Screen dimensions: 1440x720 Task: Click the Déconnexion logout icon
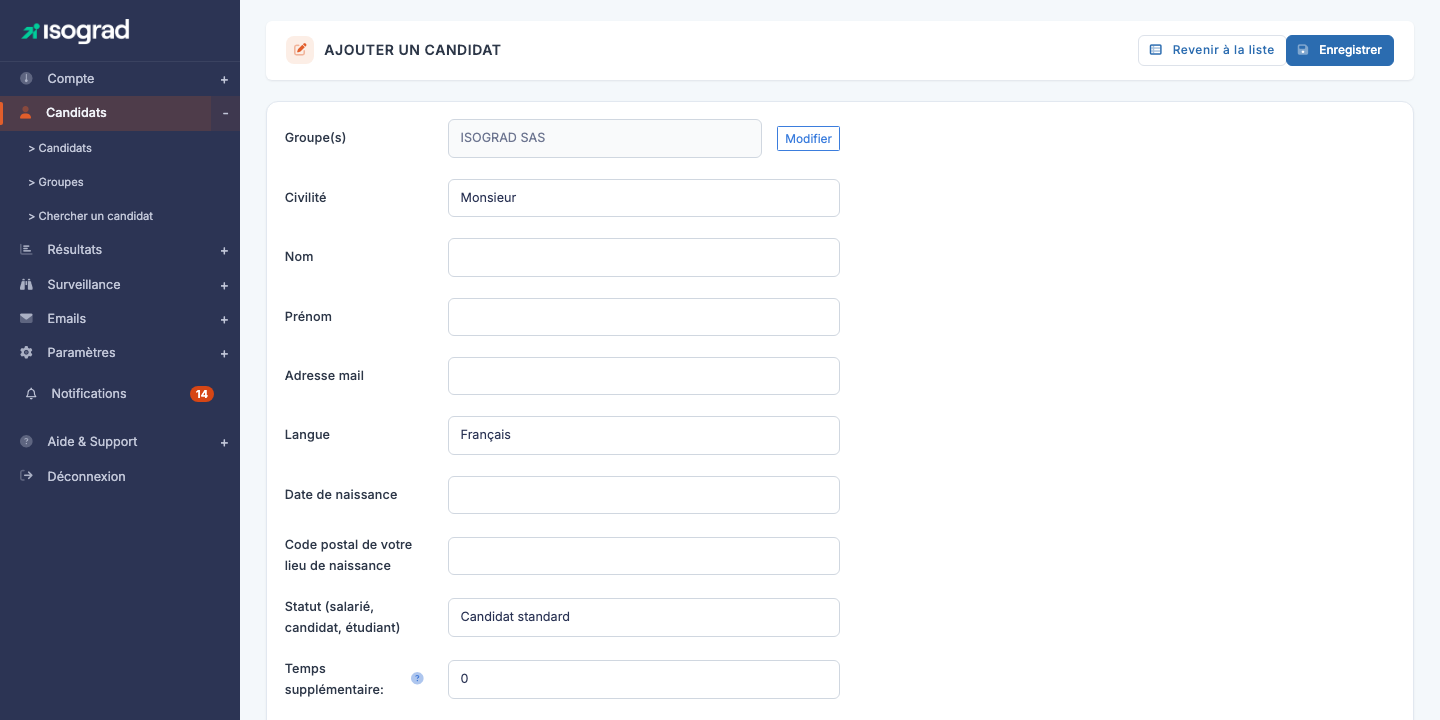point(26,476)
